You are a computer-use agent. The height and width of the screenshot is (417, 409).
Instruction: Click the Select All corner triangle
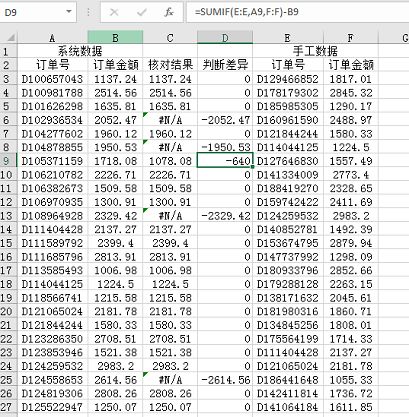pyautogui.click(x=10, y=37)
